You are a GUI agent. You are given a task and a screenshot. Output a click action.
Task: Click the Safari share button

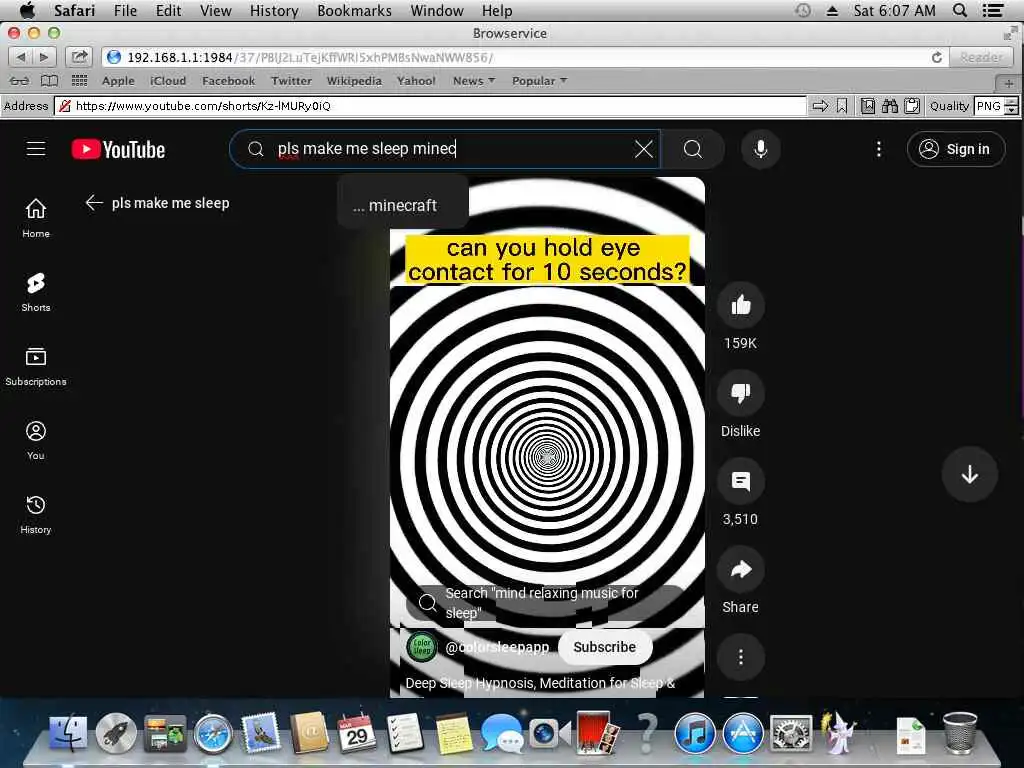point(79,57)
